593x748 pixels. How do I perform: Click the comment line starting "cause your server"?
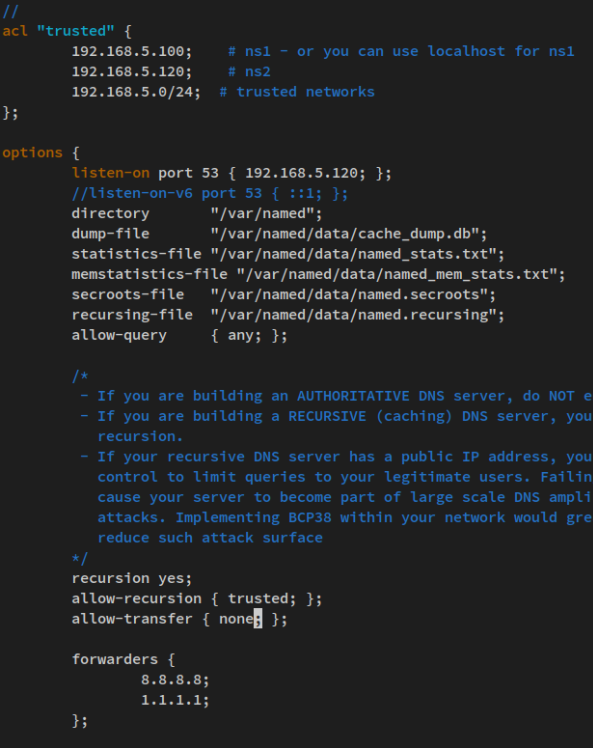coord(345,497)
